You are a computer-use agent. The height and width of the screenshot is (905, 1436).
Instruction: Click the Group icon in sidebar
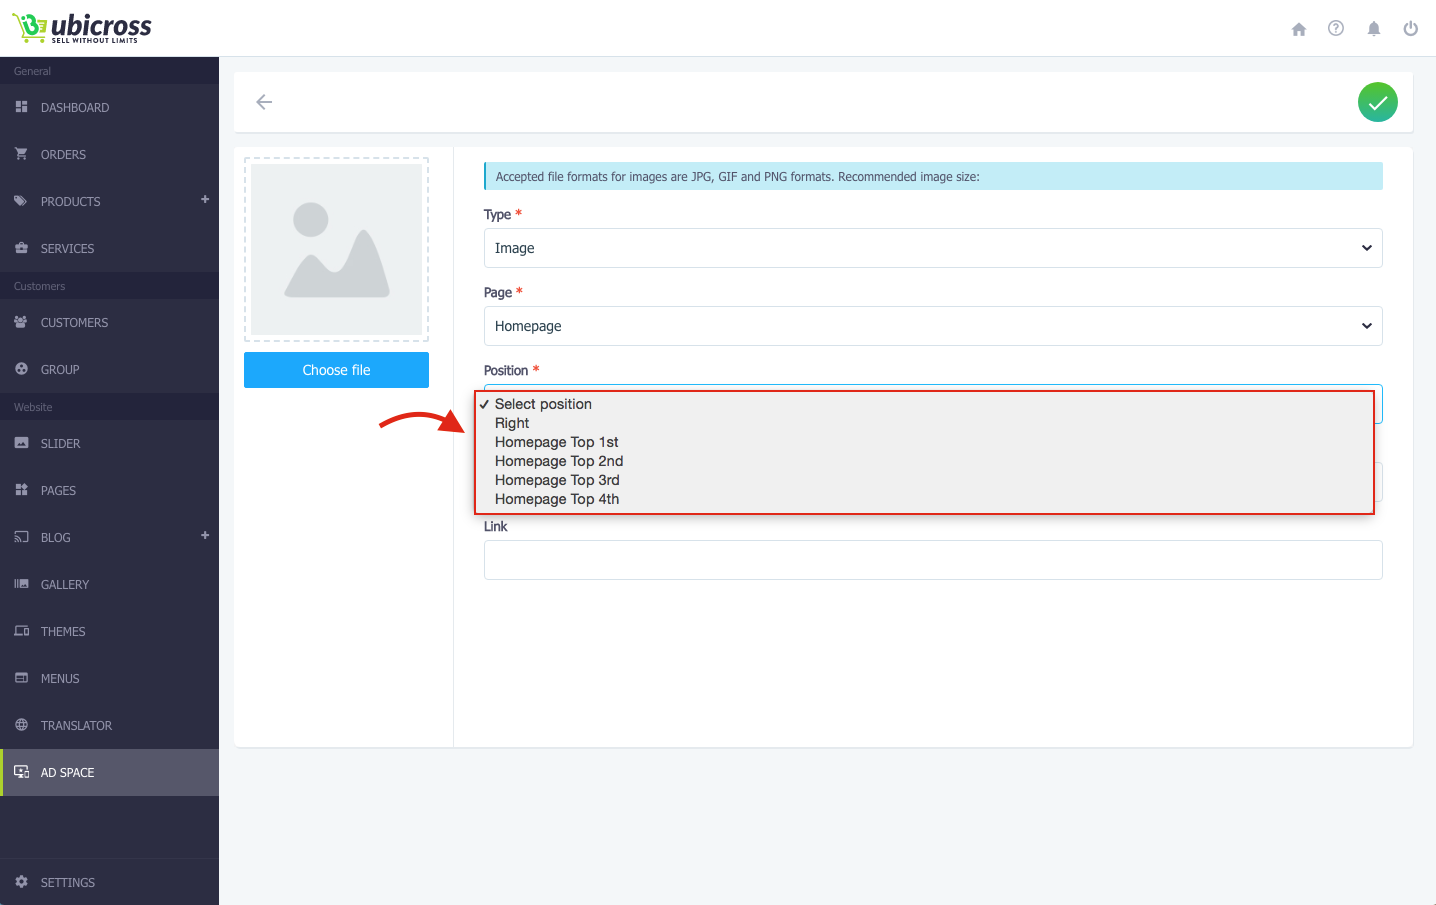click(x=21, y=369)
